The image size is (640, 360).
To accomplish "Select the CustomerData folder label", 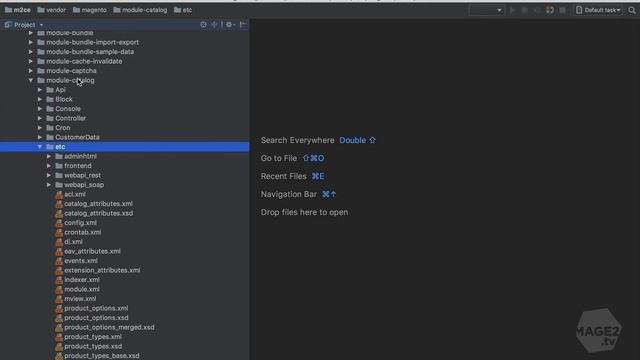I will [x=78, y=137].
